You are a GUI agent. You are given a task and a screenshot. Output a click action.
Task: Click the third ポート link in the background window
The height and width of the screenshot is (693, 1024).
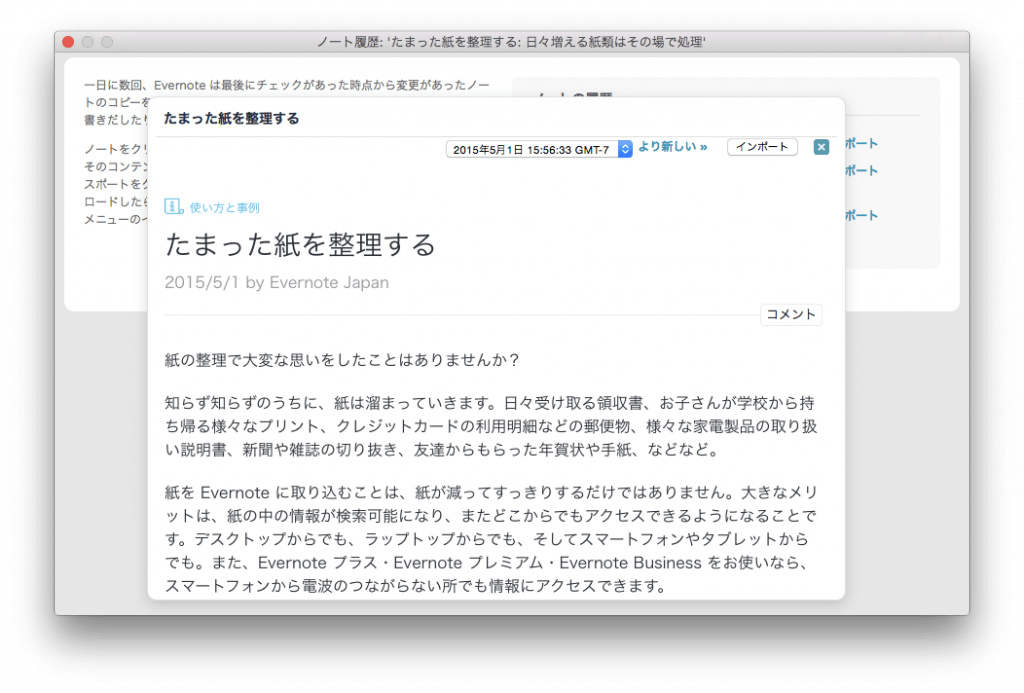tap(861, 216)
